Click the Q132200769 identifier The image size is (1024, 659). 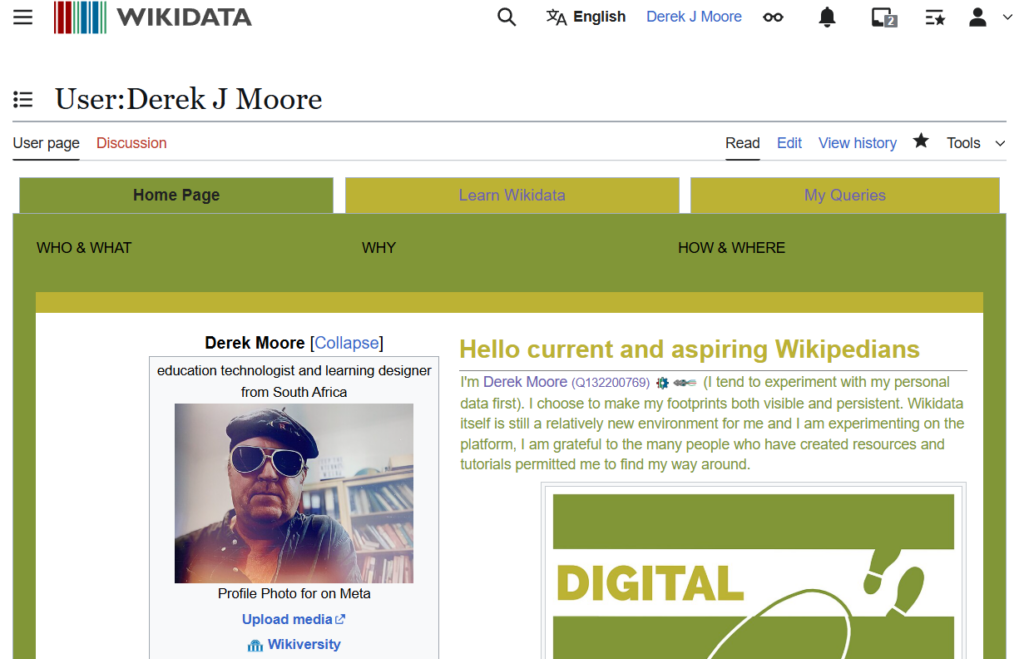pos(611,383)
